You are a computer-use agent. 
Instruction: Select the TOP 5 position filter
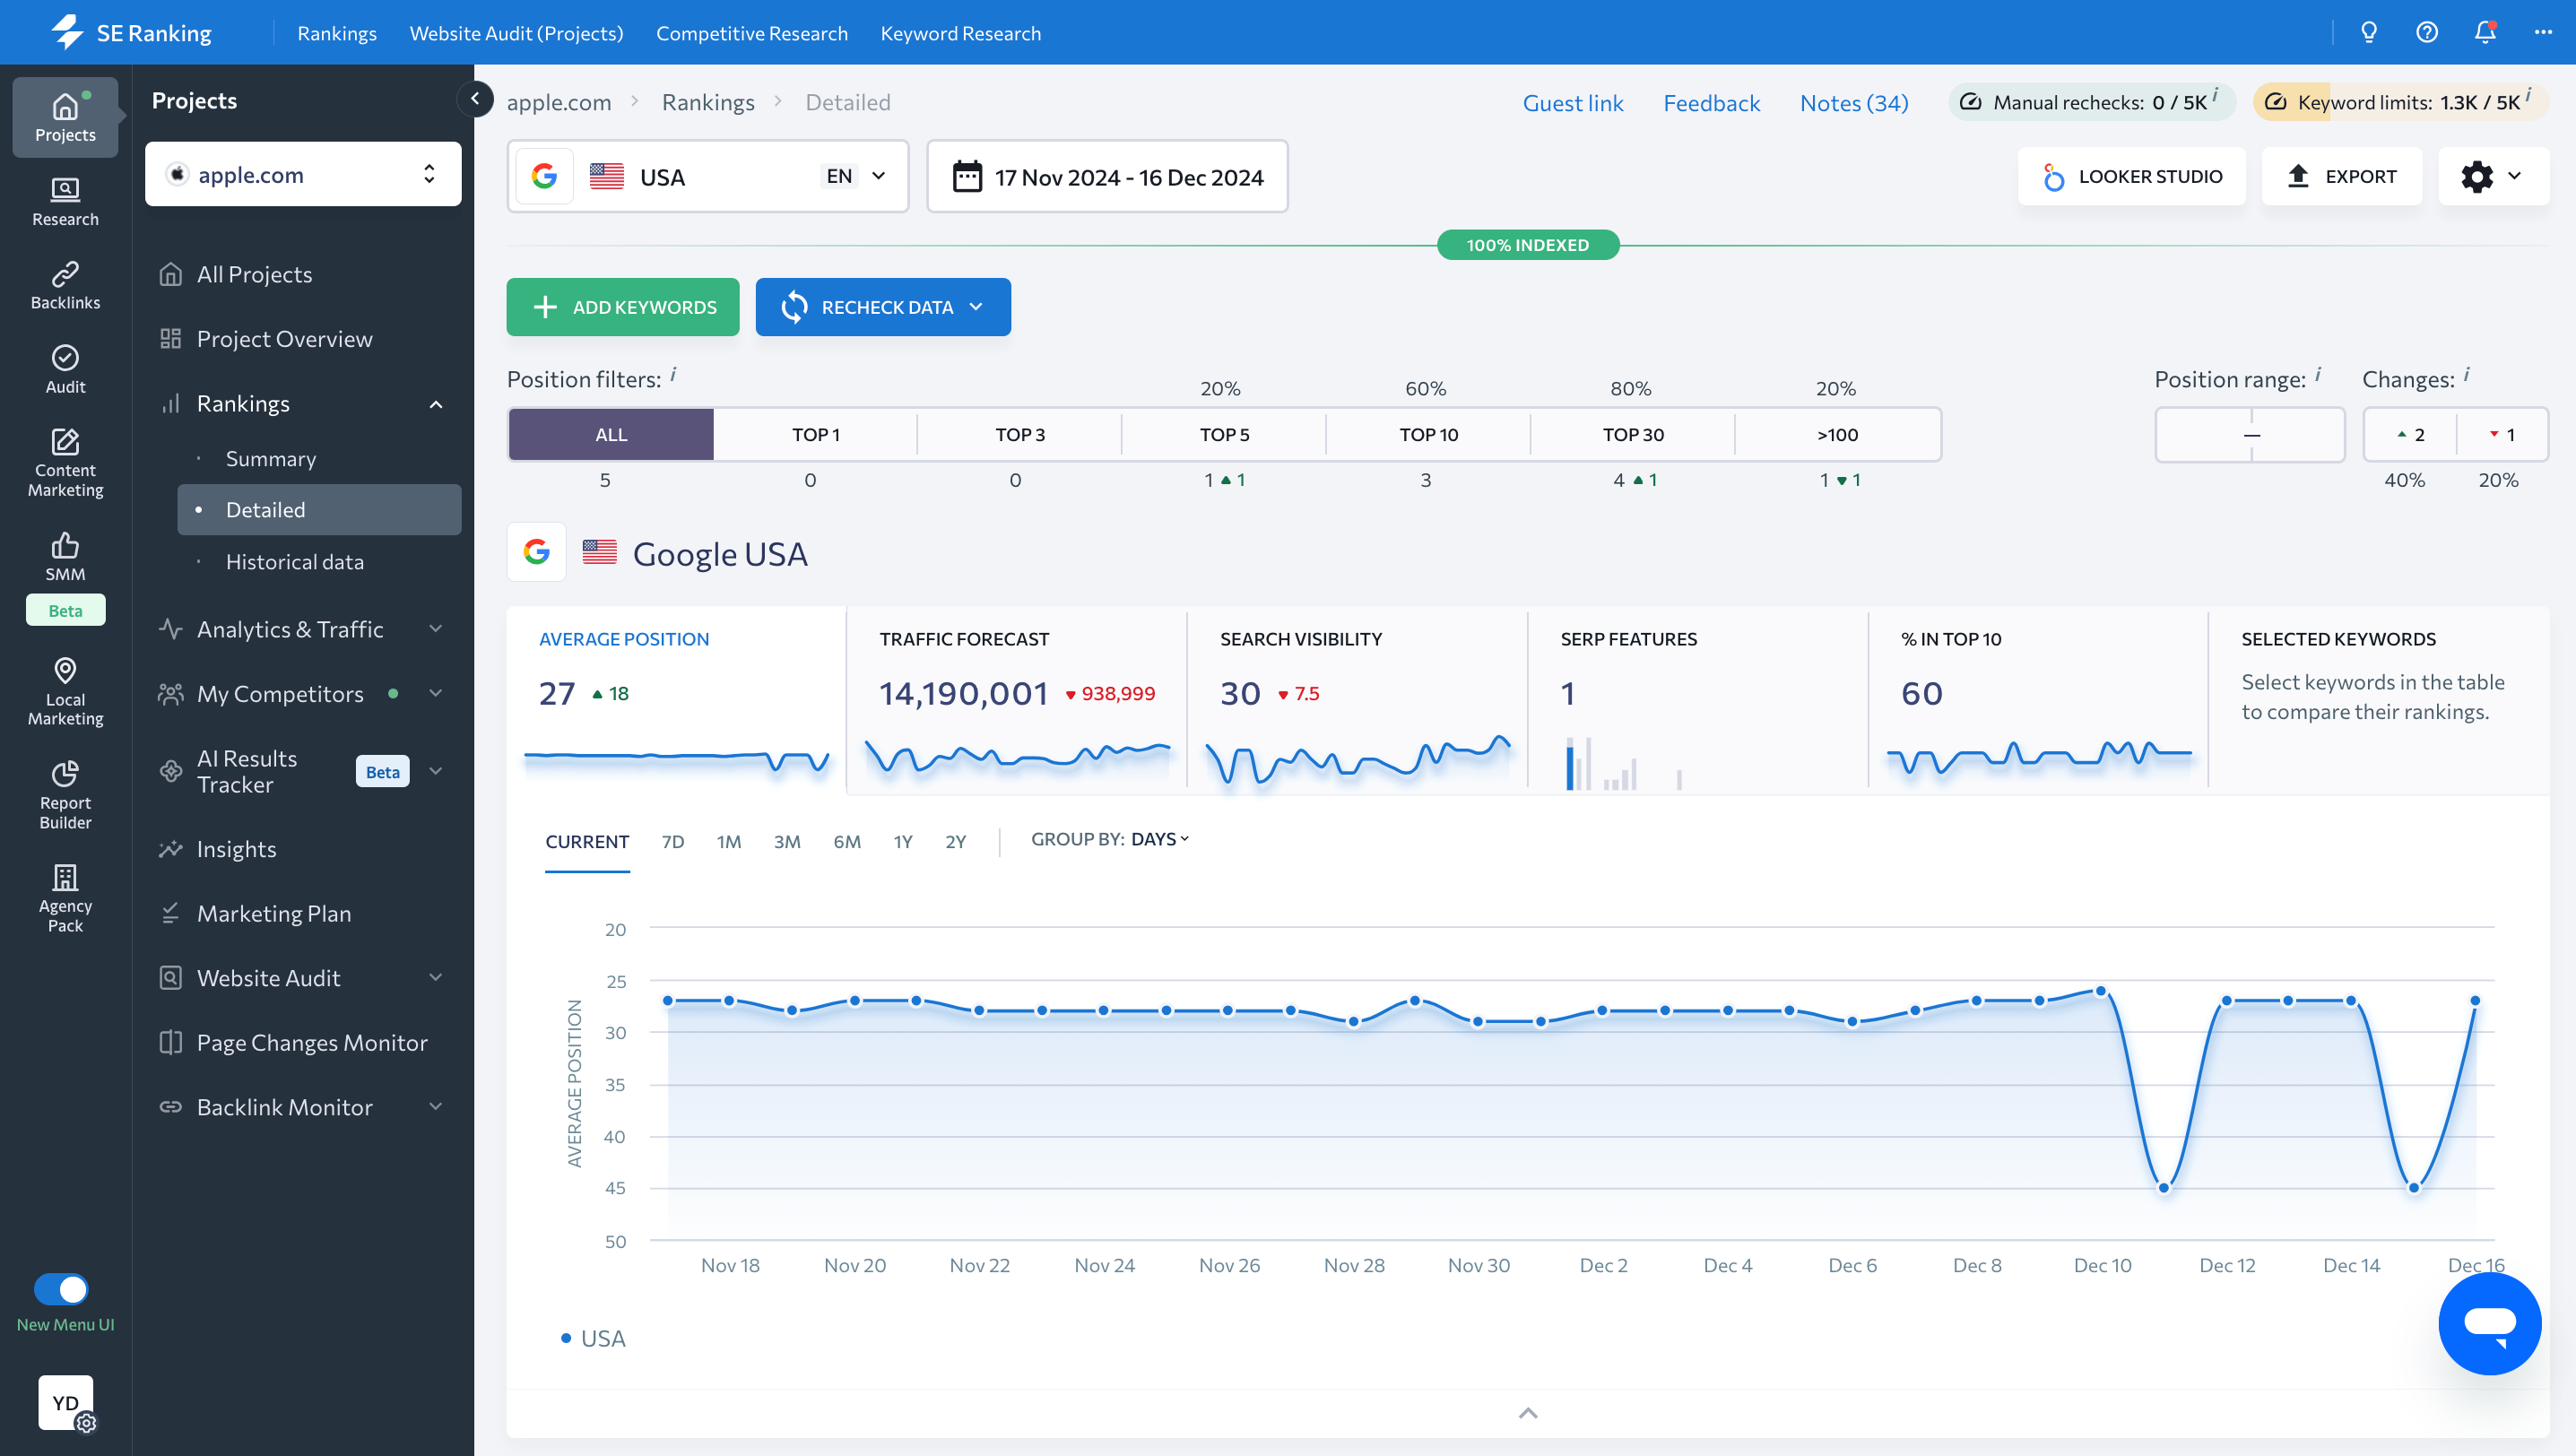click(x=1224, y=434)
